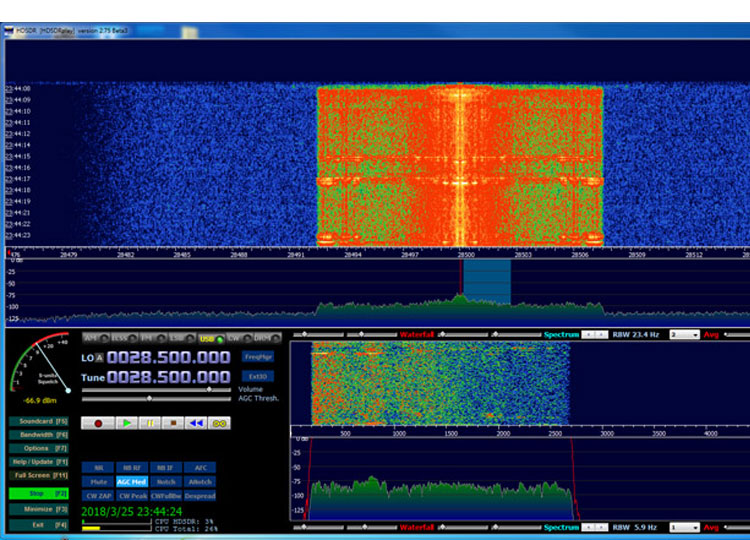750x540 pixels.
Task: Increase RBW next to RBW 23.4 Hz
Action: tap(602, 335)
